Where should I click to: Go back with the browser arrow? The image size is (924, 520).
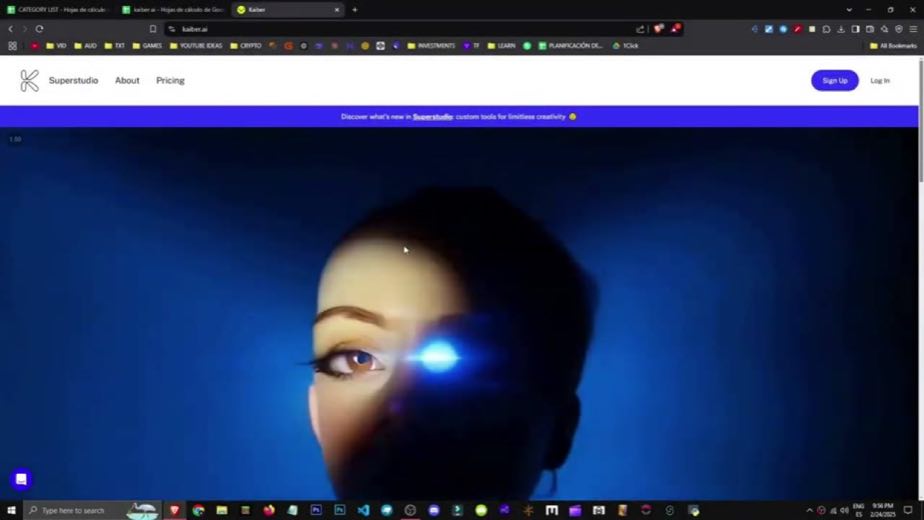tap(11, 29)
